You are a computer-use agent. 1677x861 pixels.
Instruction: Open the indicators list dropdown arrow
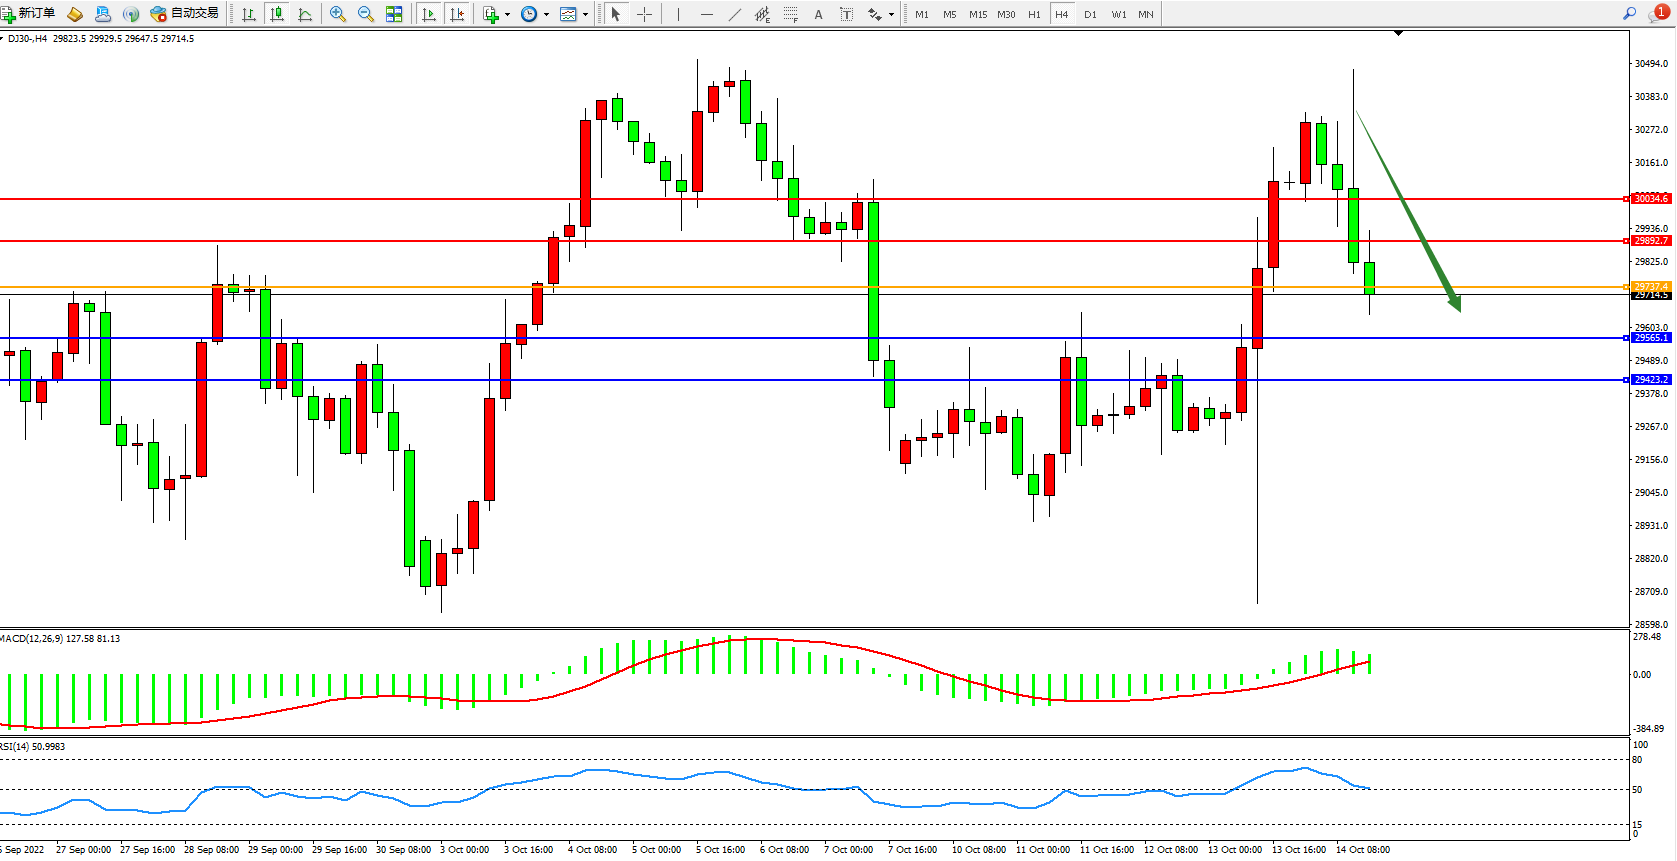tap(507, 15)
